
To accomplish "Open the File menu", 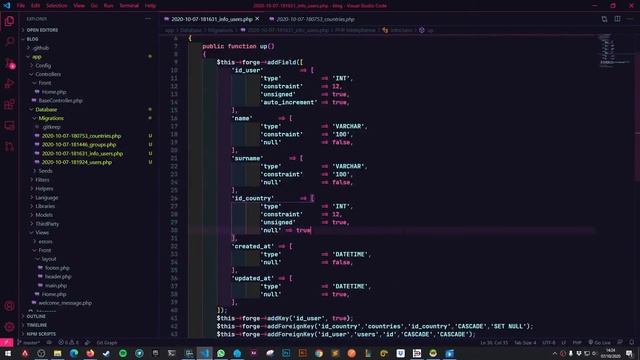I will click(x=21, y=6).
